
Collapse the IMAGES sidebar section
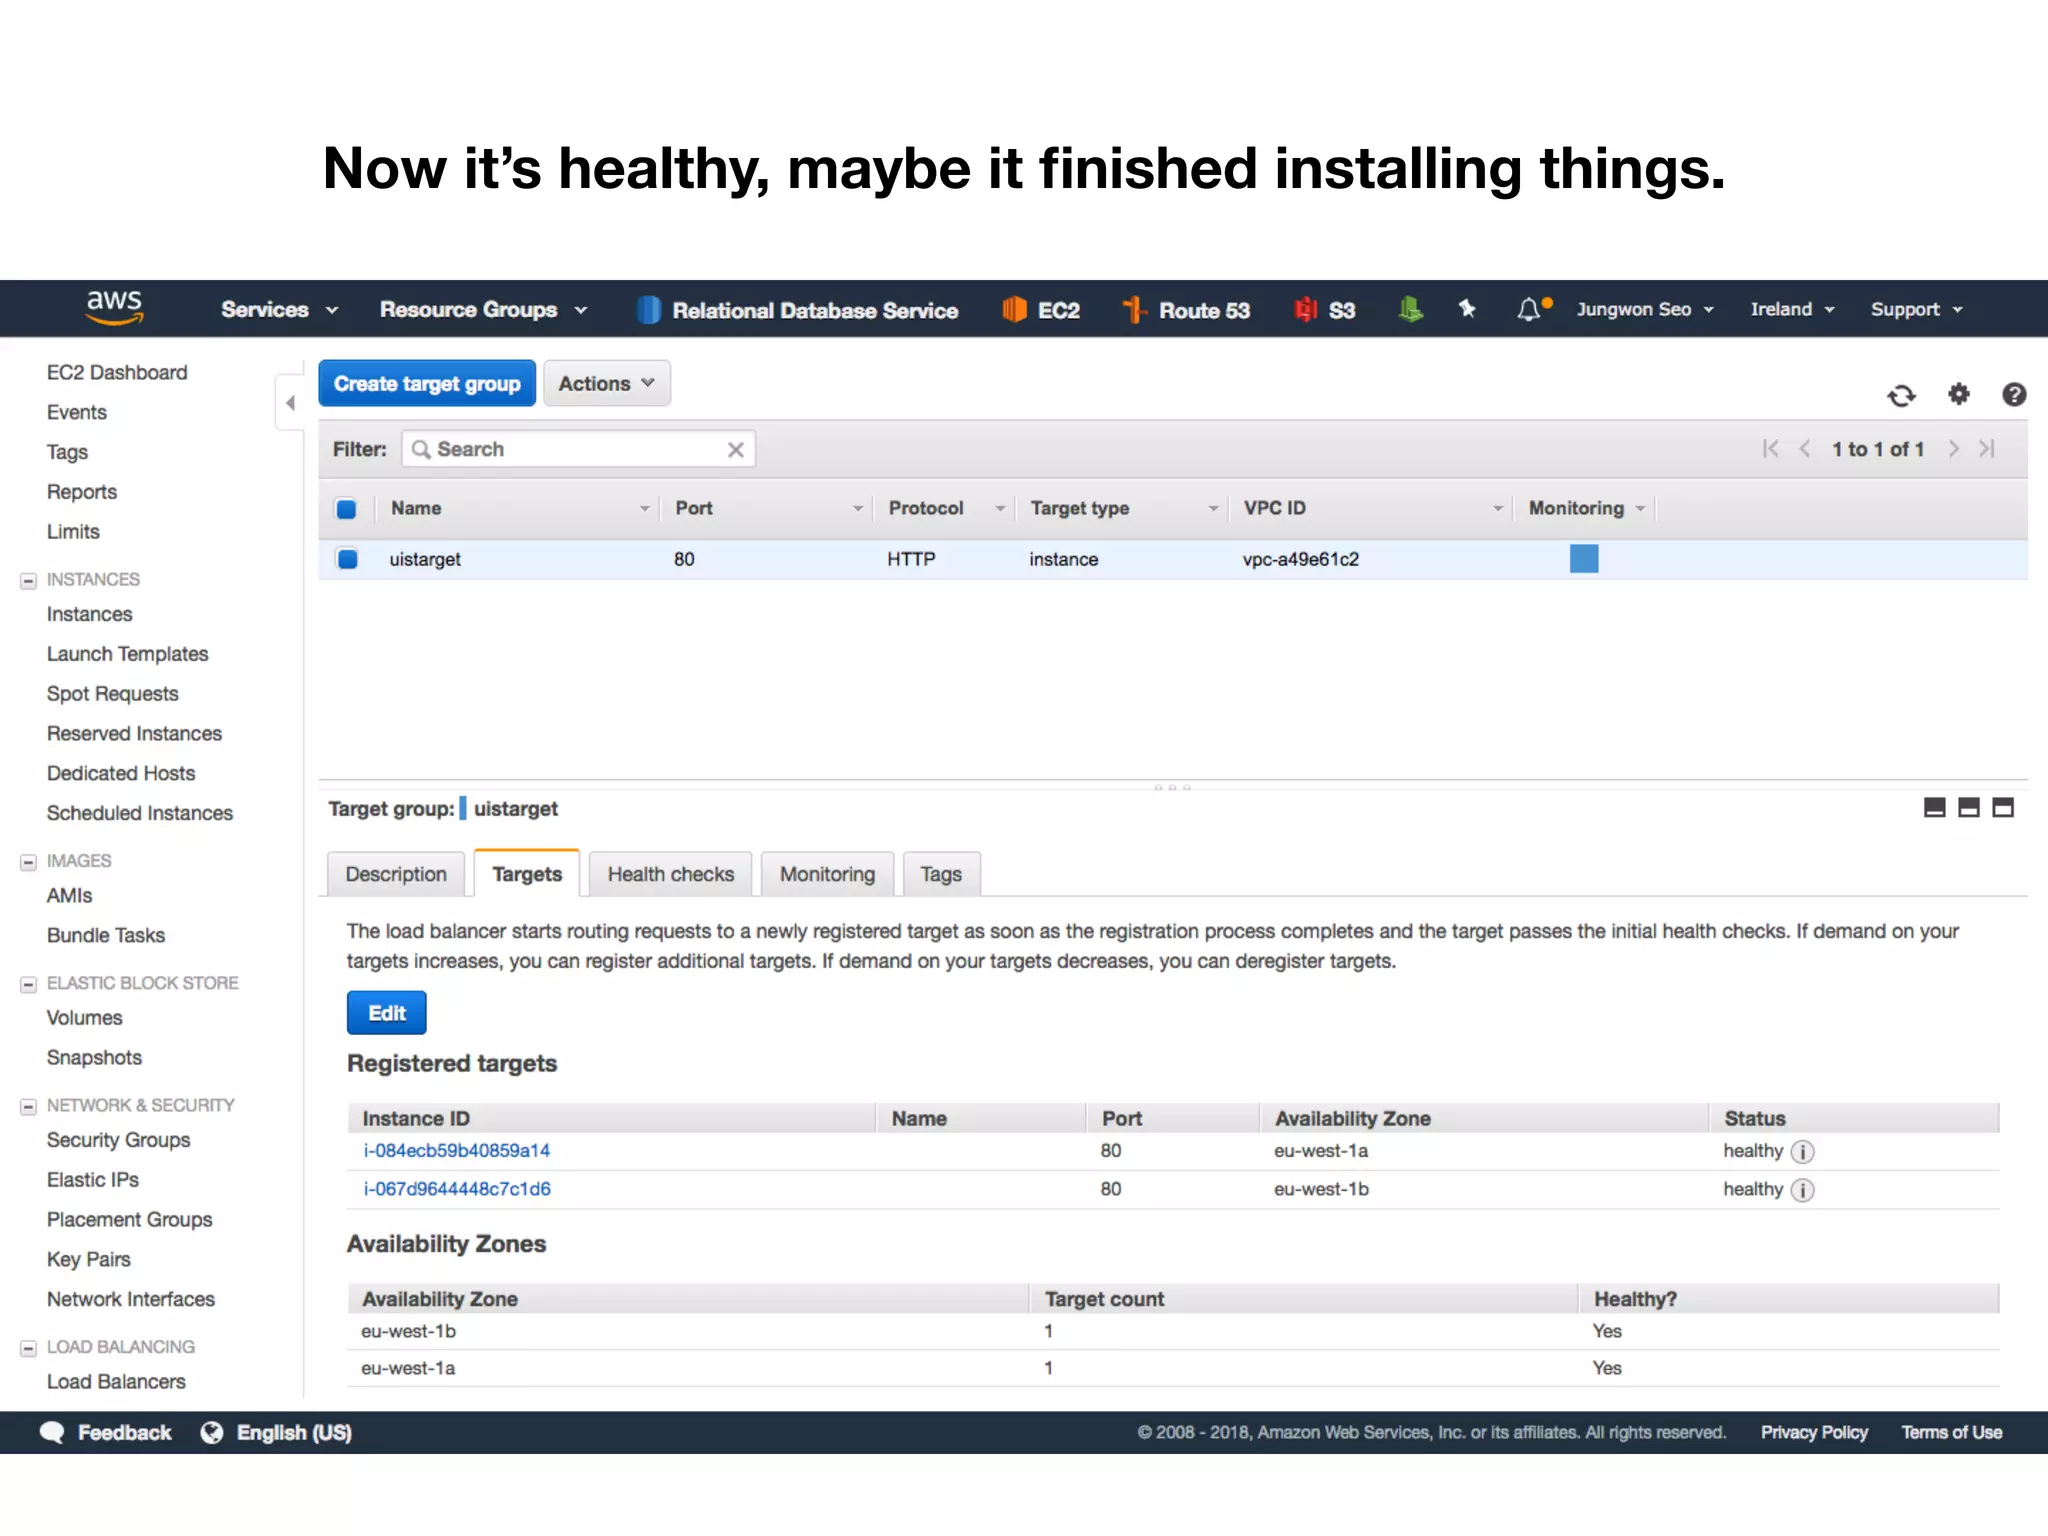[29, 862]
